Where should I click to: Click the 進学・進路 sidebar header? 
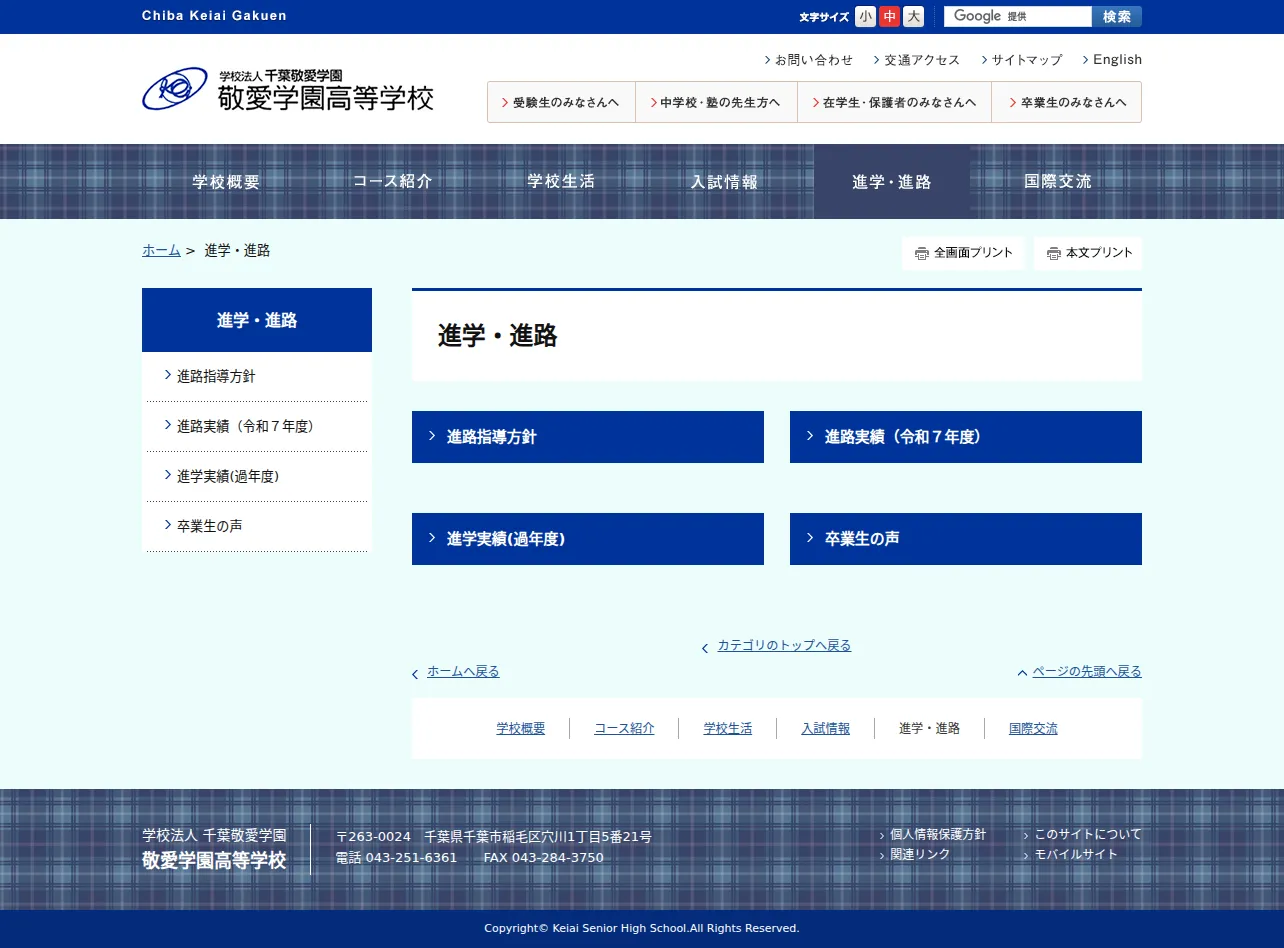[257, 320]
